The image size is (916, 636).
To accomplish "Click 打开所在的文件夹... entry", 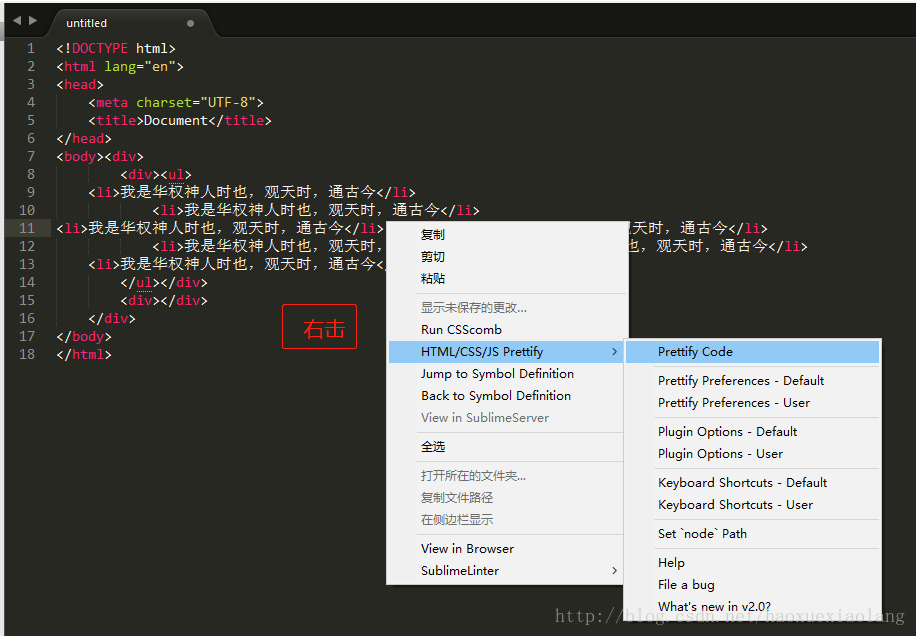I will click(507, 476).
